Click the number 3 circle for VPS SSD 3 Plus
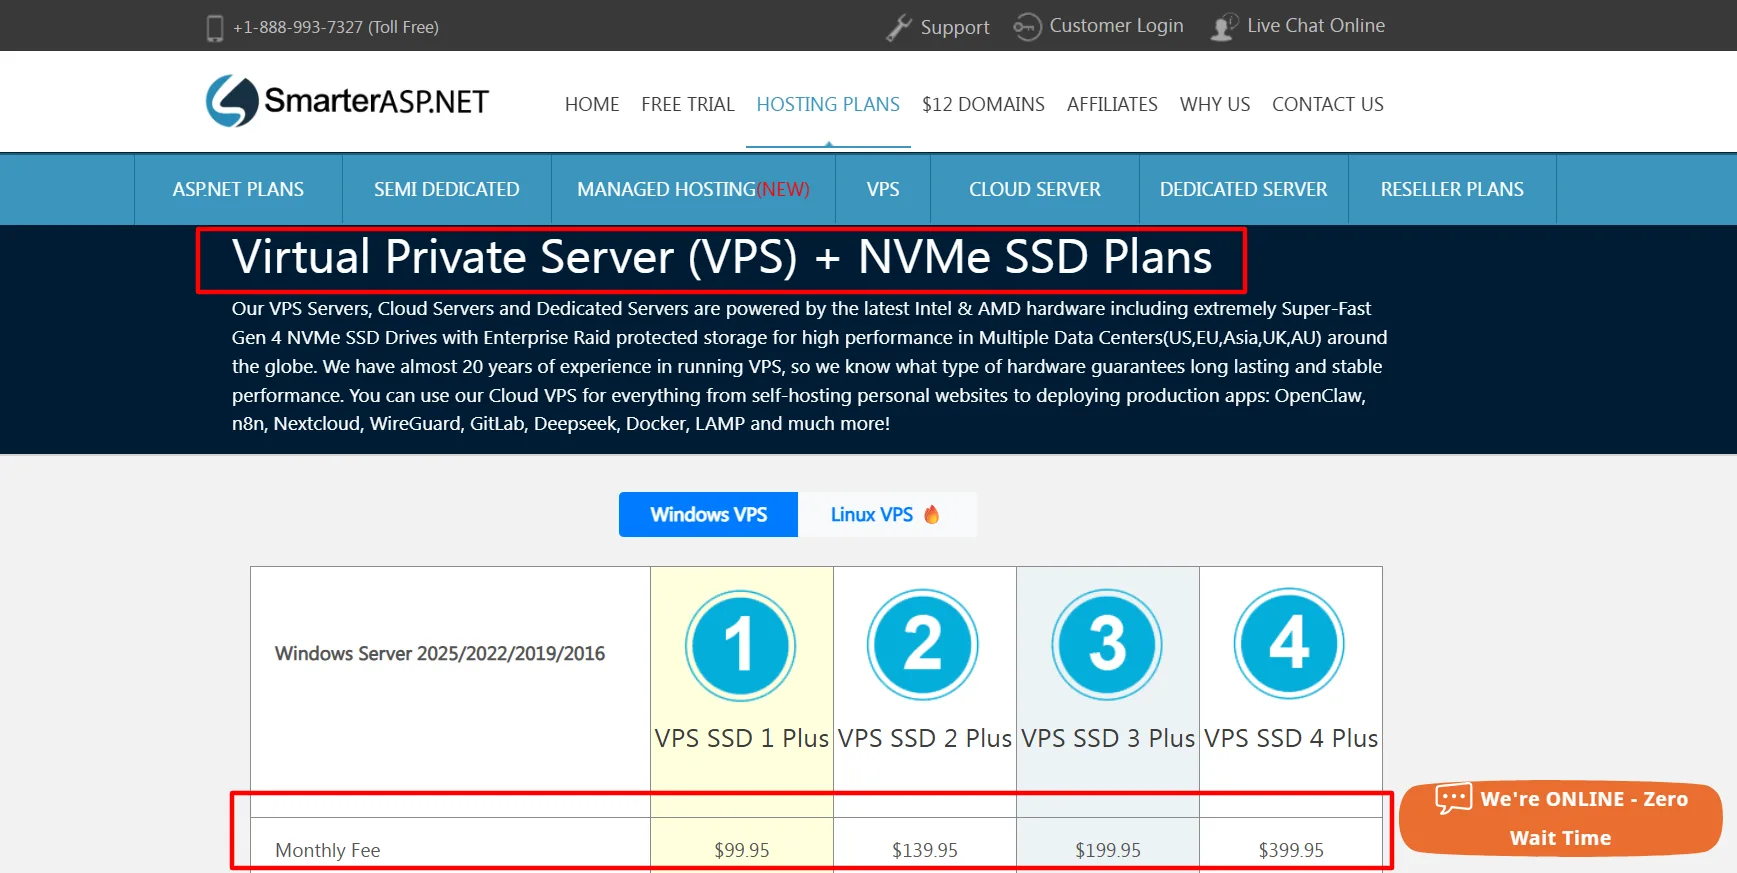 [x=1107, y=645]
